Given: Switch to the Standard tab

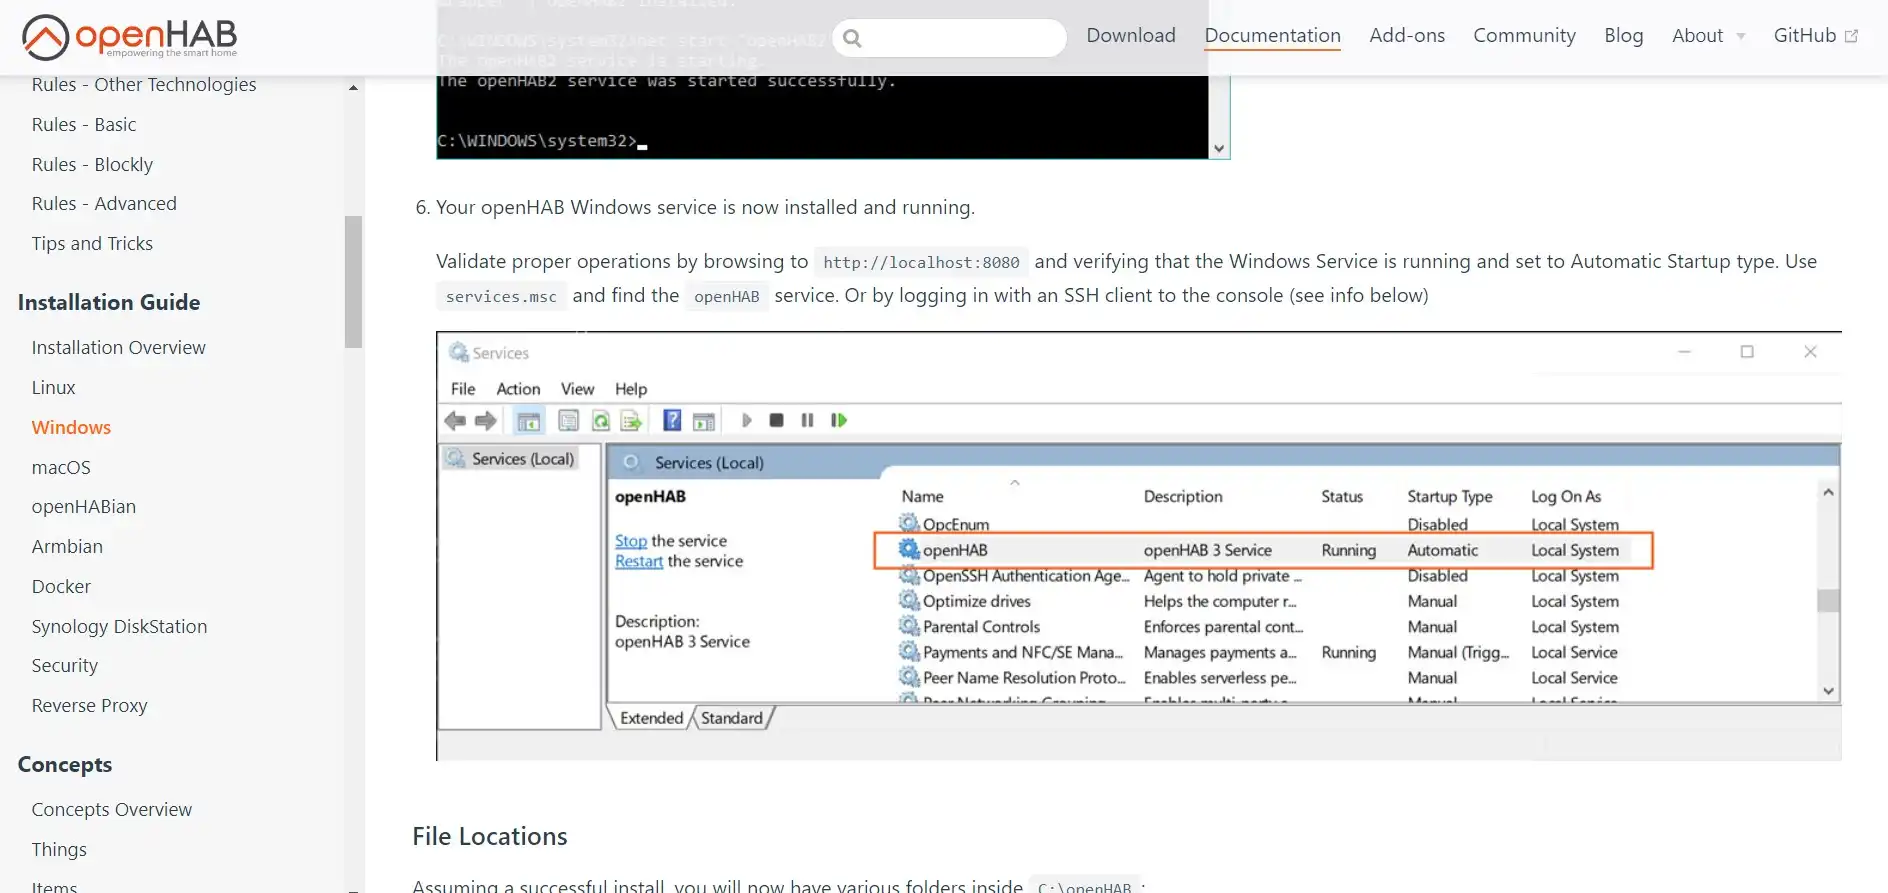Looking at the screenshot, I should coord(732,718).
